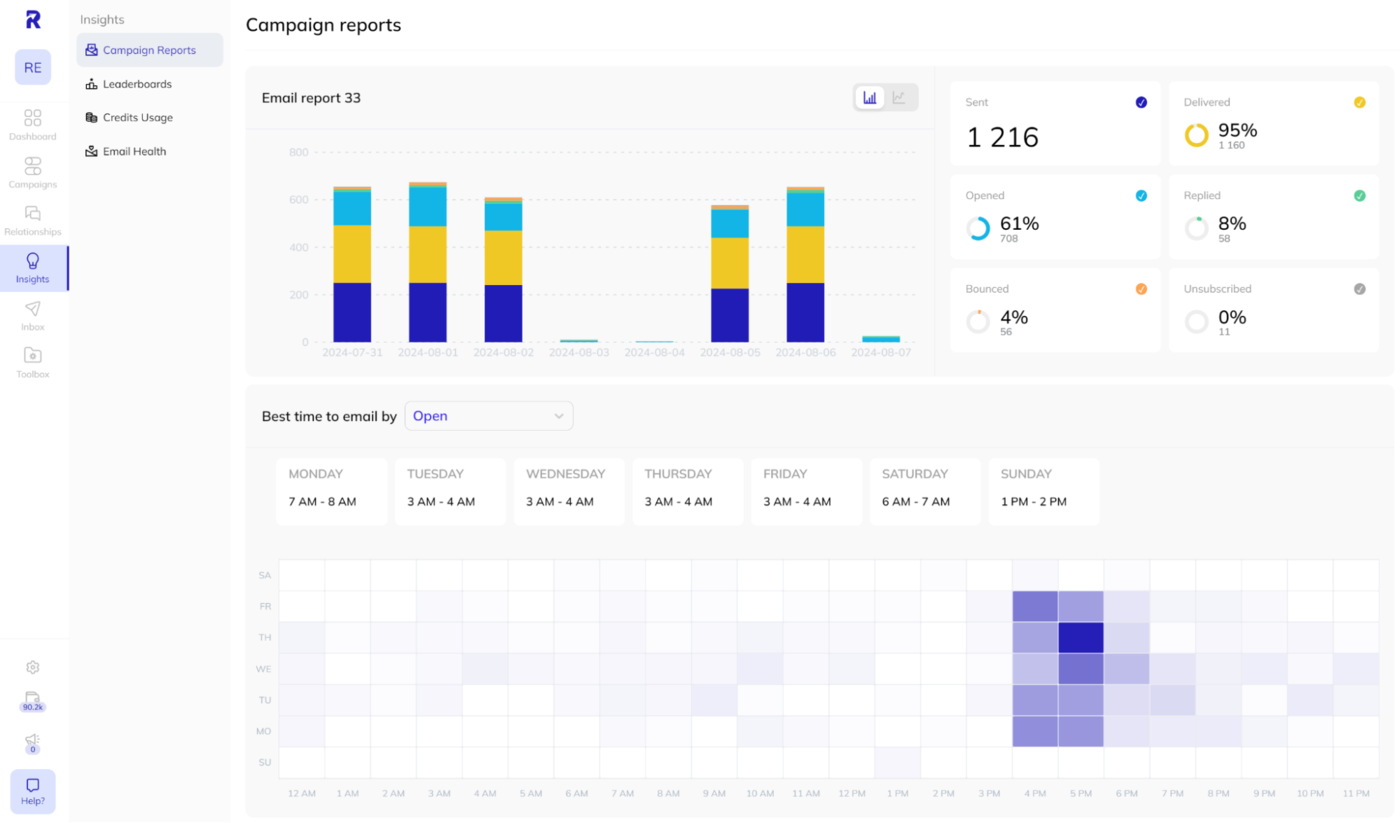Go to Campaigns in the sidebar
This screenshot has width=1400, height=823.
[33, 173]
